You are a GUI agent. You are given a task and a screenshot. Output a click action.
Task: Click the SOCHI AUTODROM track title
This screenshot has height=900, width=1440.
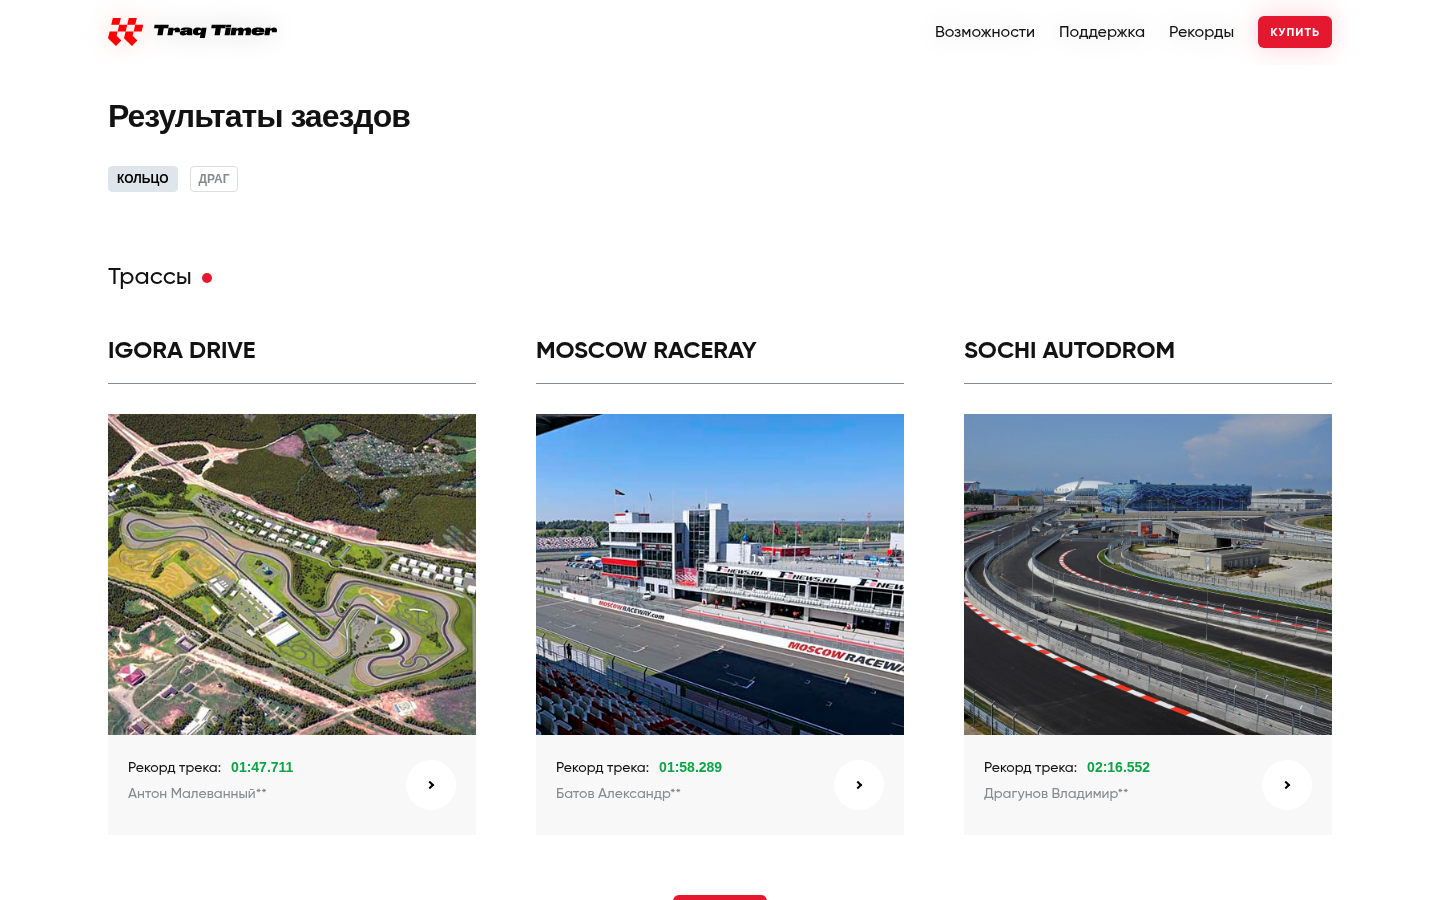tap(1069, 350)
